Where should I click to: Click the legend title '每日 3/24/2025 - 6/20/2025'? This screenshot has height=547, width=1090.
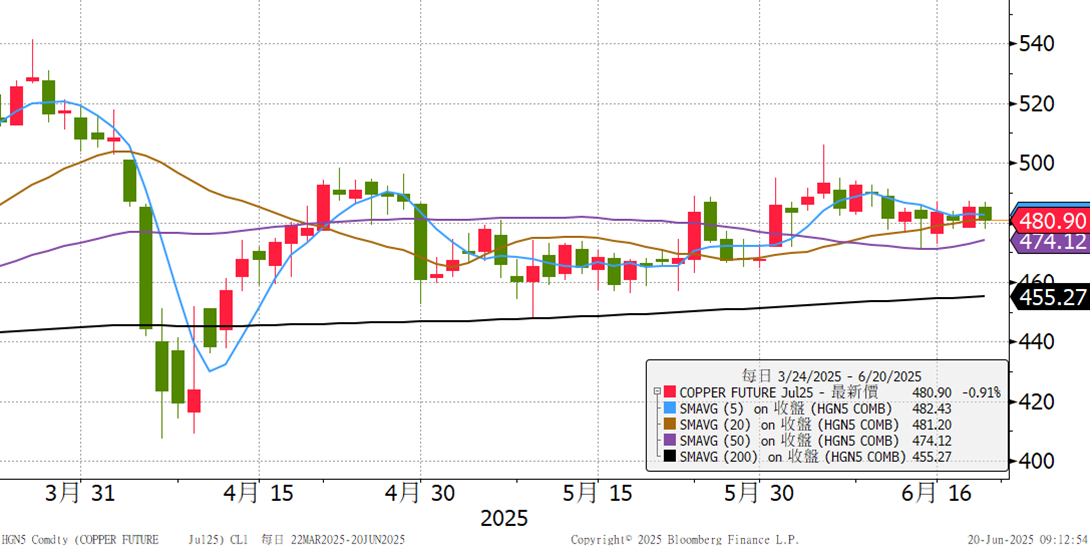point(829,376)
